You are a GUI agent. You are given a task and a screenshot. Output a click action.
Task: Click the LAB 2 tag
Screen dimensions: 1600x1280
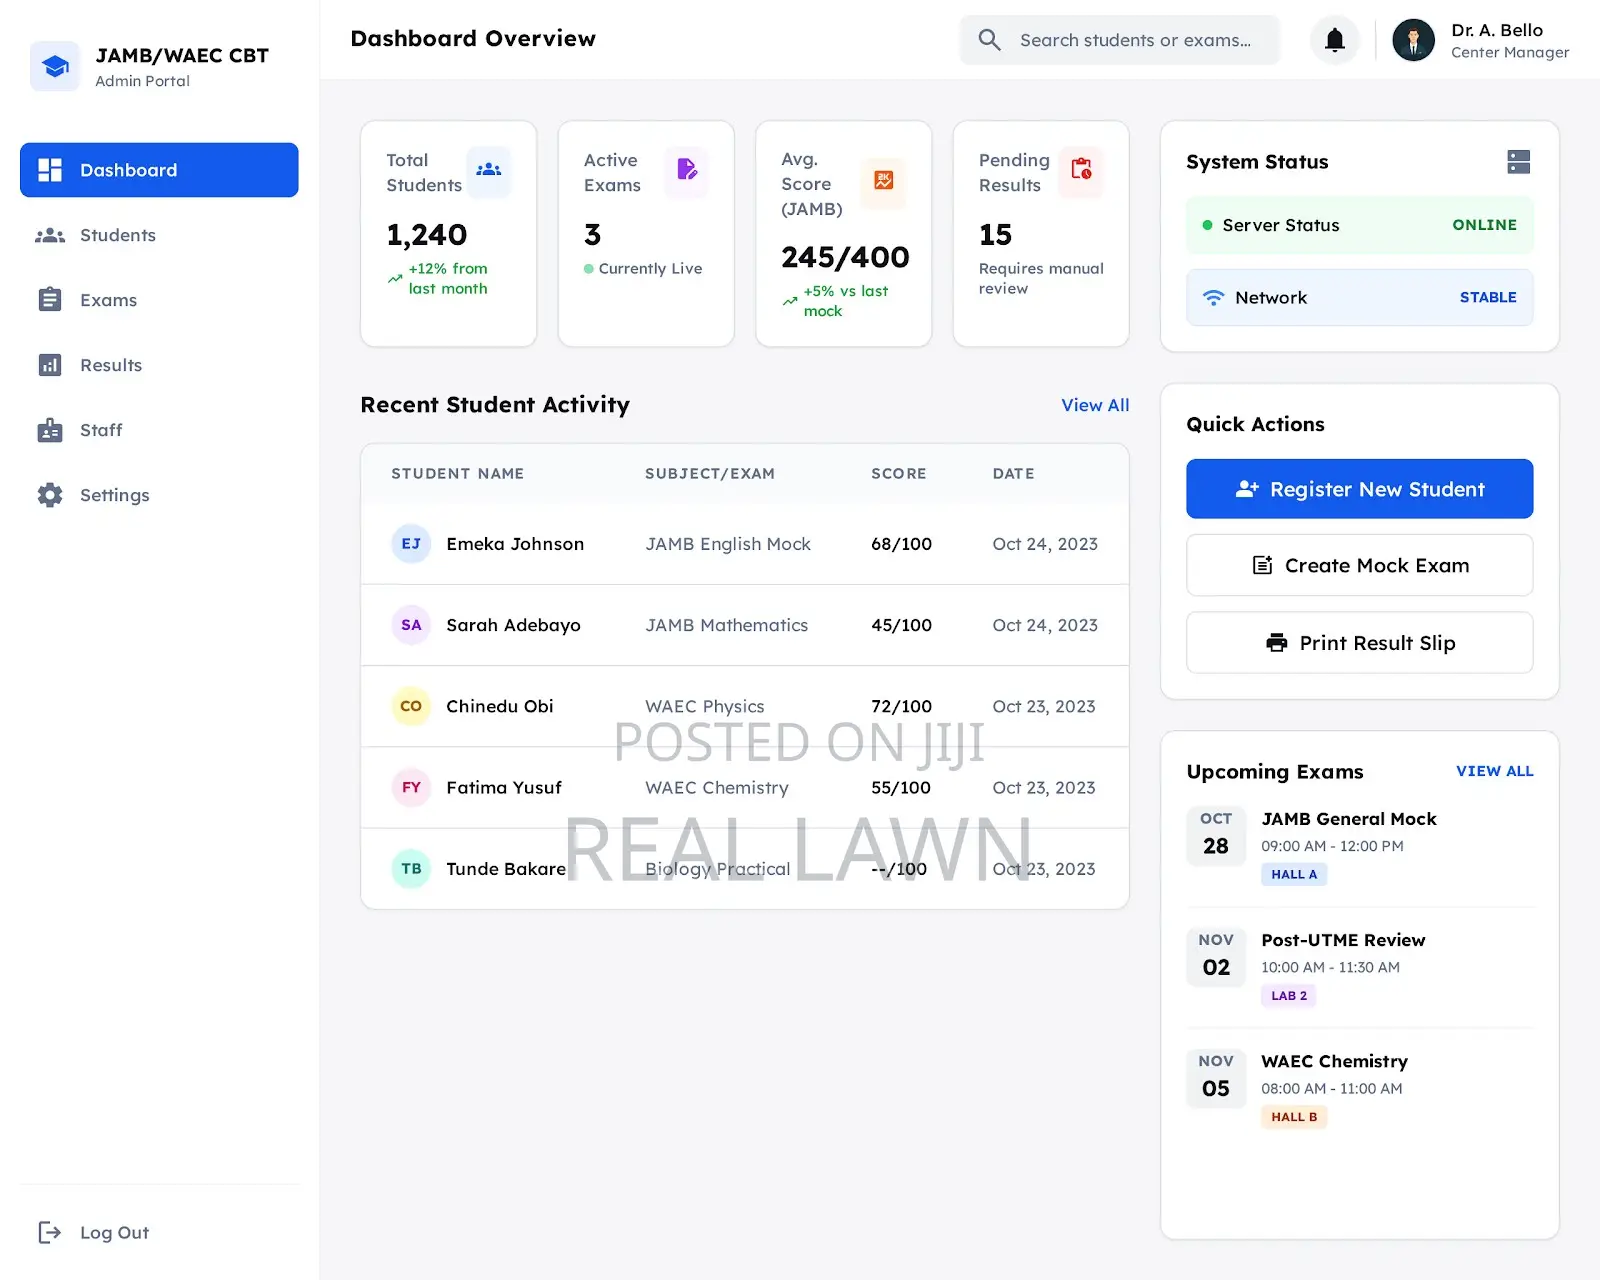(1289, 995)
